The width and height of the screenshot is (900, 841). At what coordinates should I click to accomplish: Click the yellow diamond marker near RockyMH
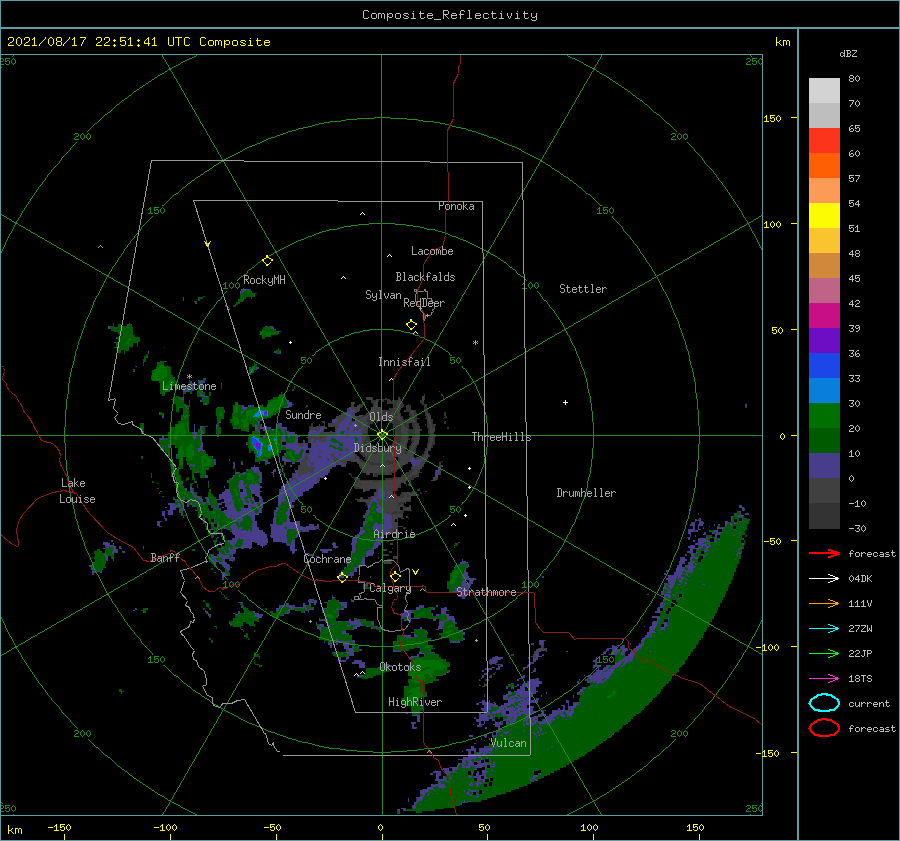(x=267, y=261)
